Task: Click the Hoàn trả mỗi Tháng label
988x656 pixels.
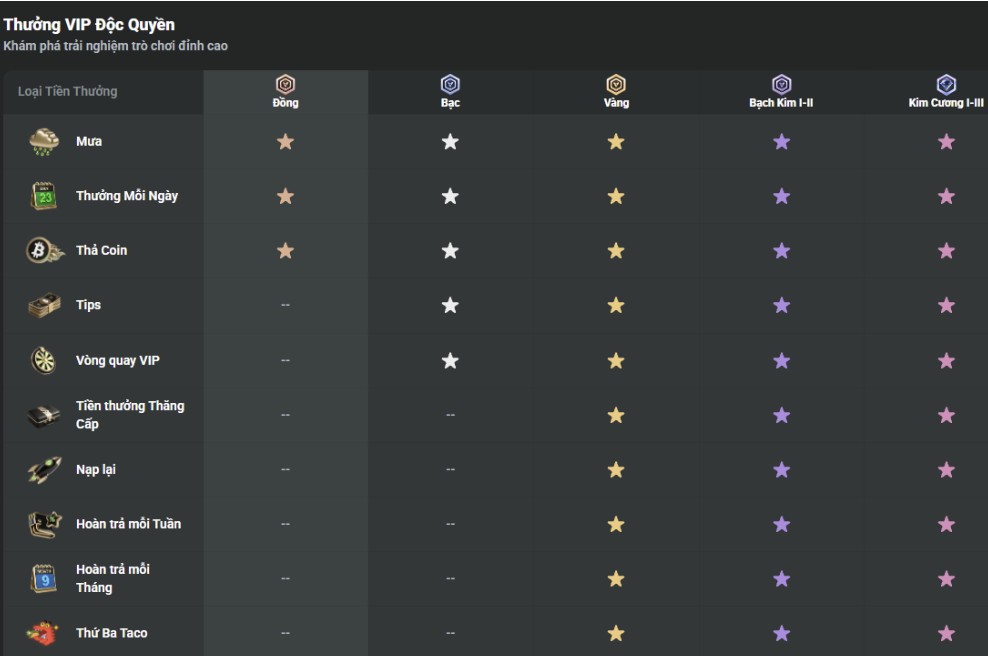Action: 113,578
